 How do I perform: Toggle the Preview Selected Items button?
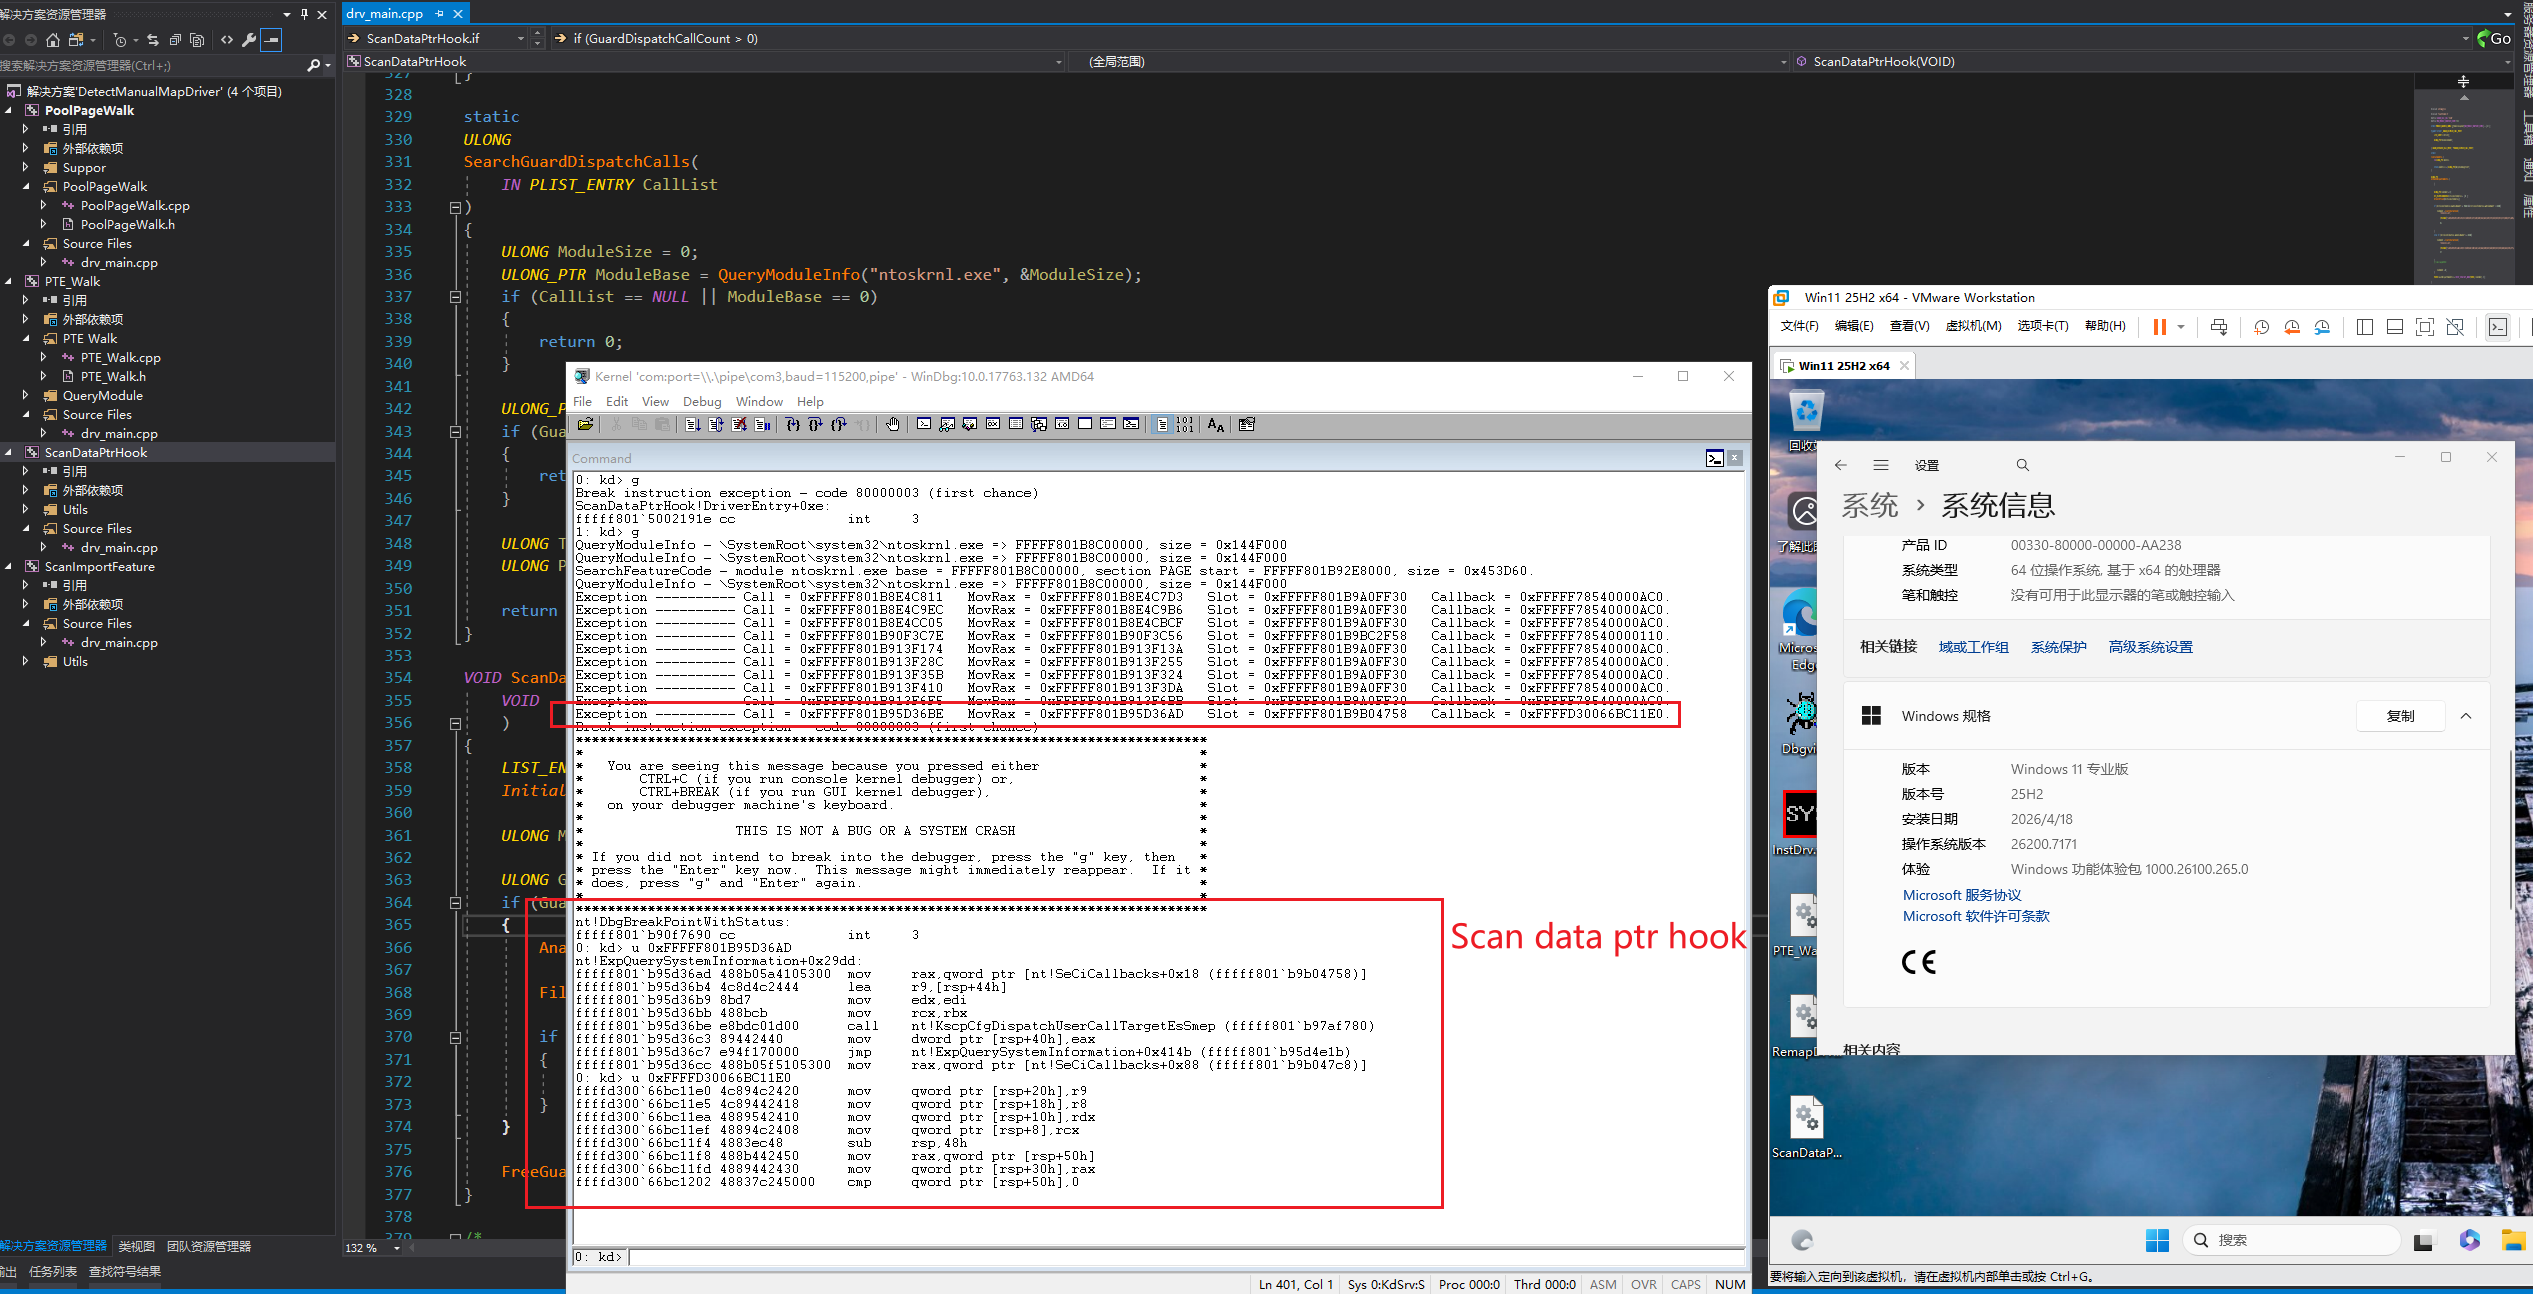[x=272, y=40]
